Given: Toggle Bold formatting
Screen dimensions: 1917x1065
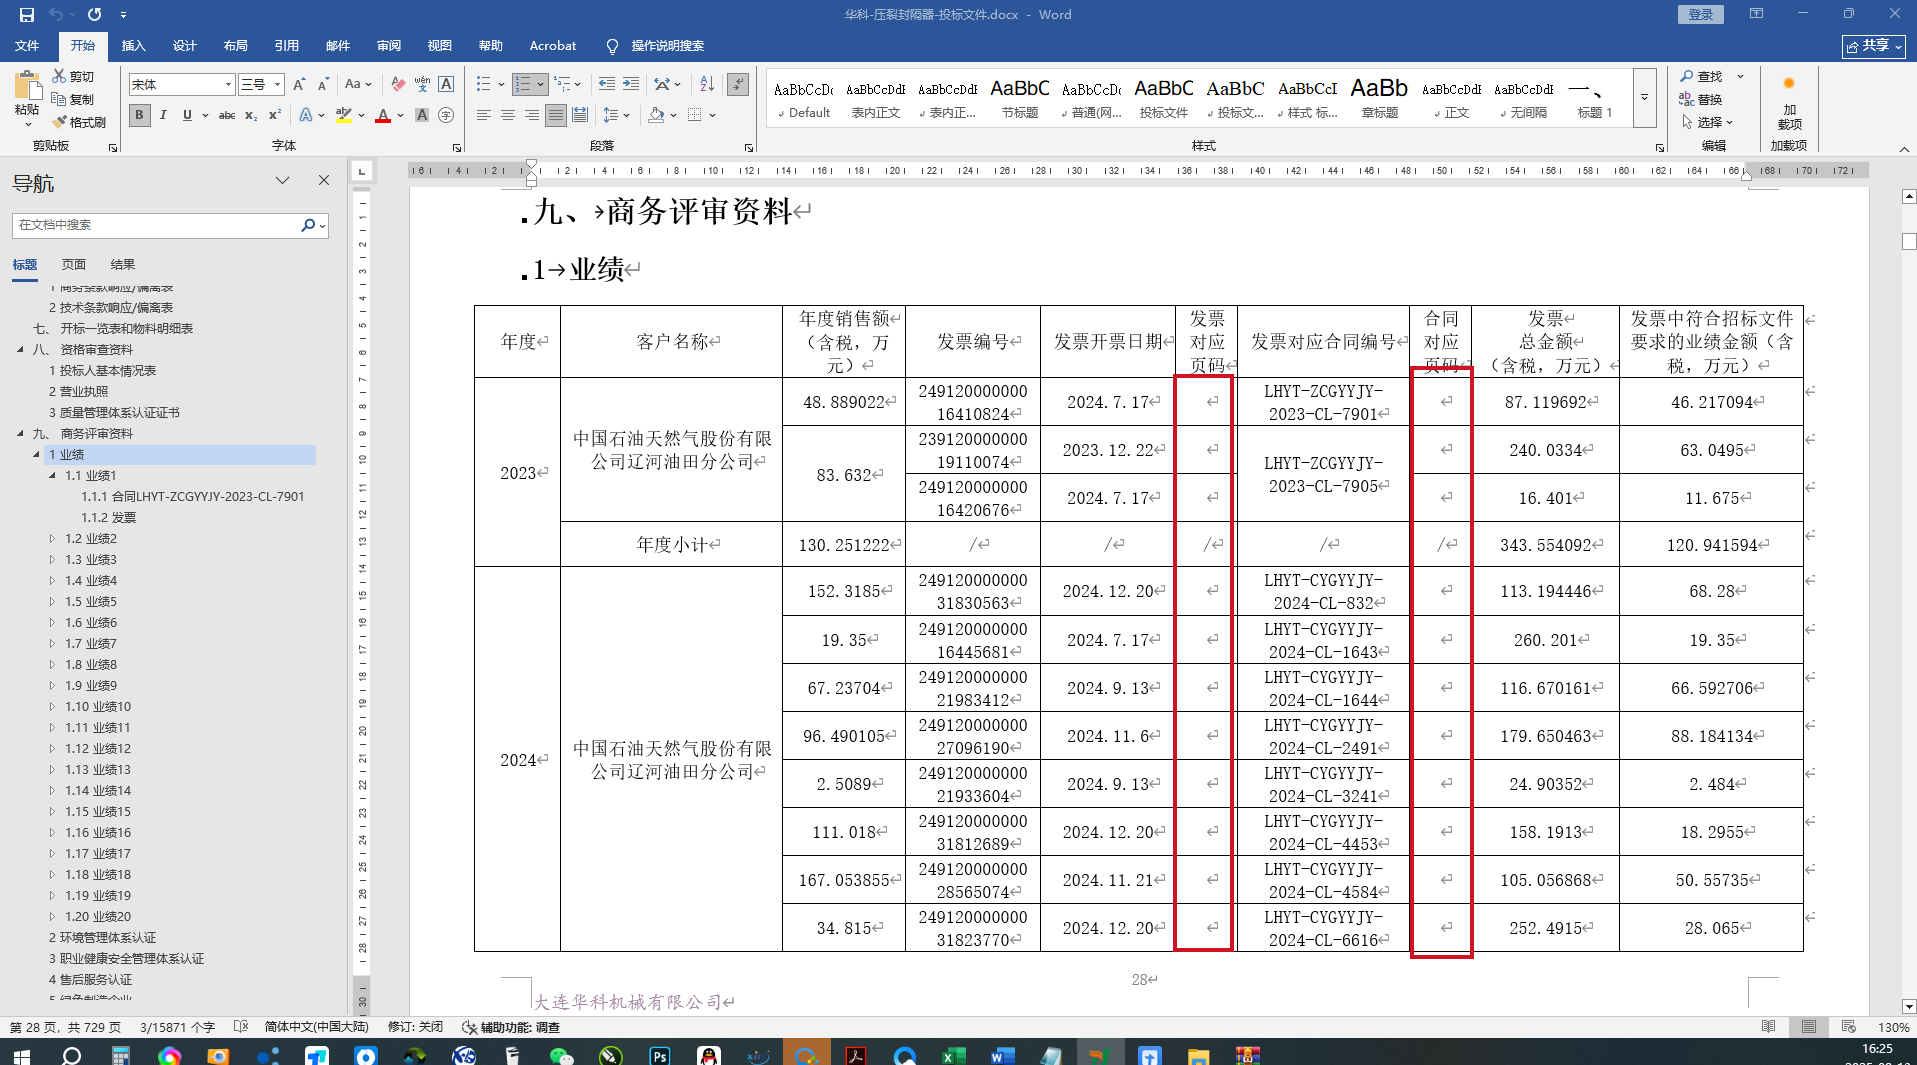Looking at the screenshot, I should [x=139, y=116].
